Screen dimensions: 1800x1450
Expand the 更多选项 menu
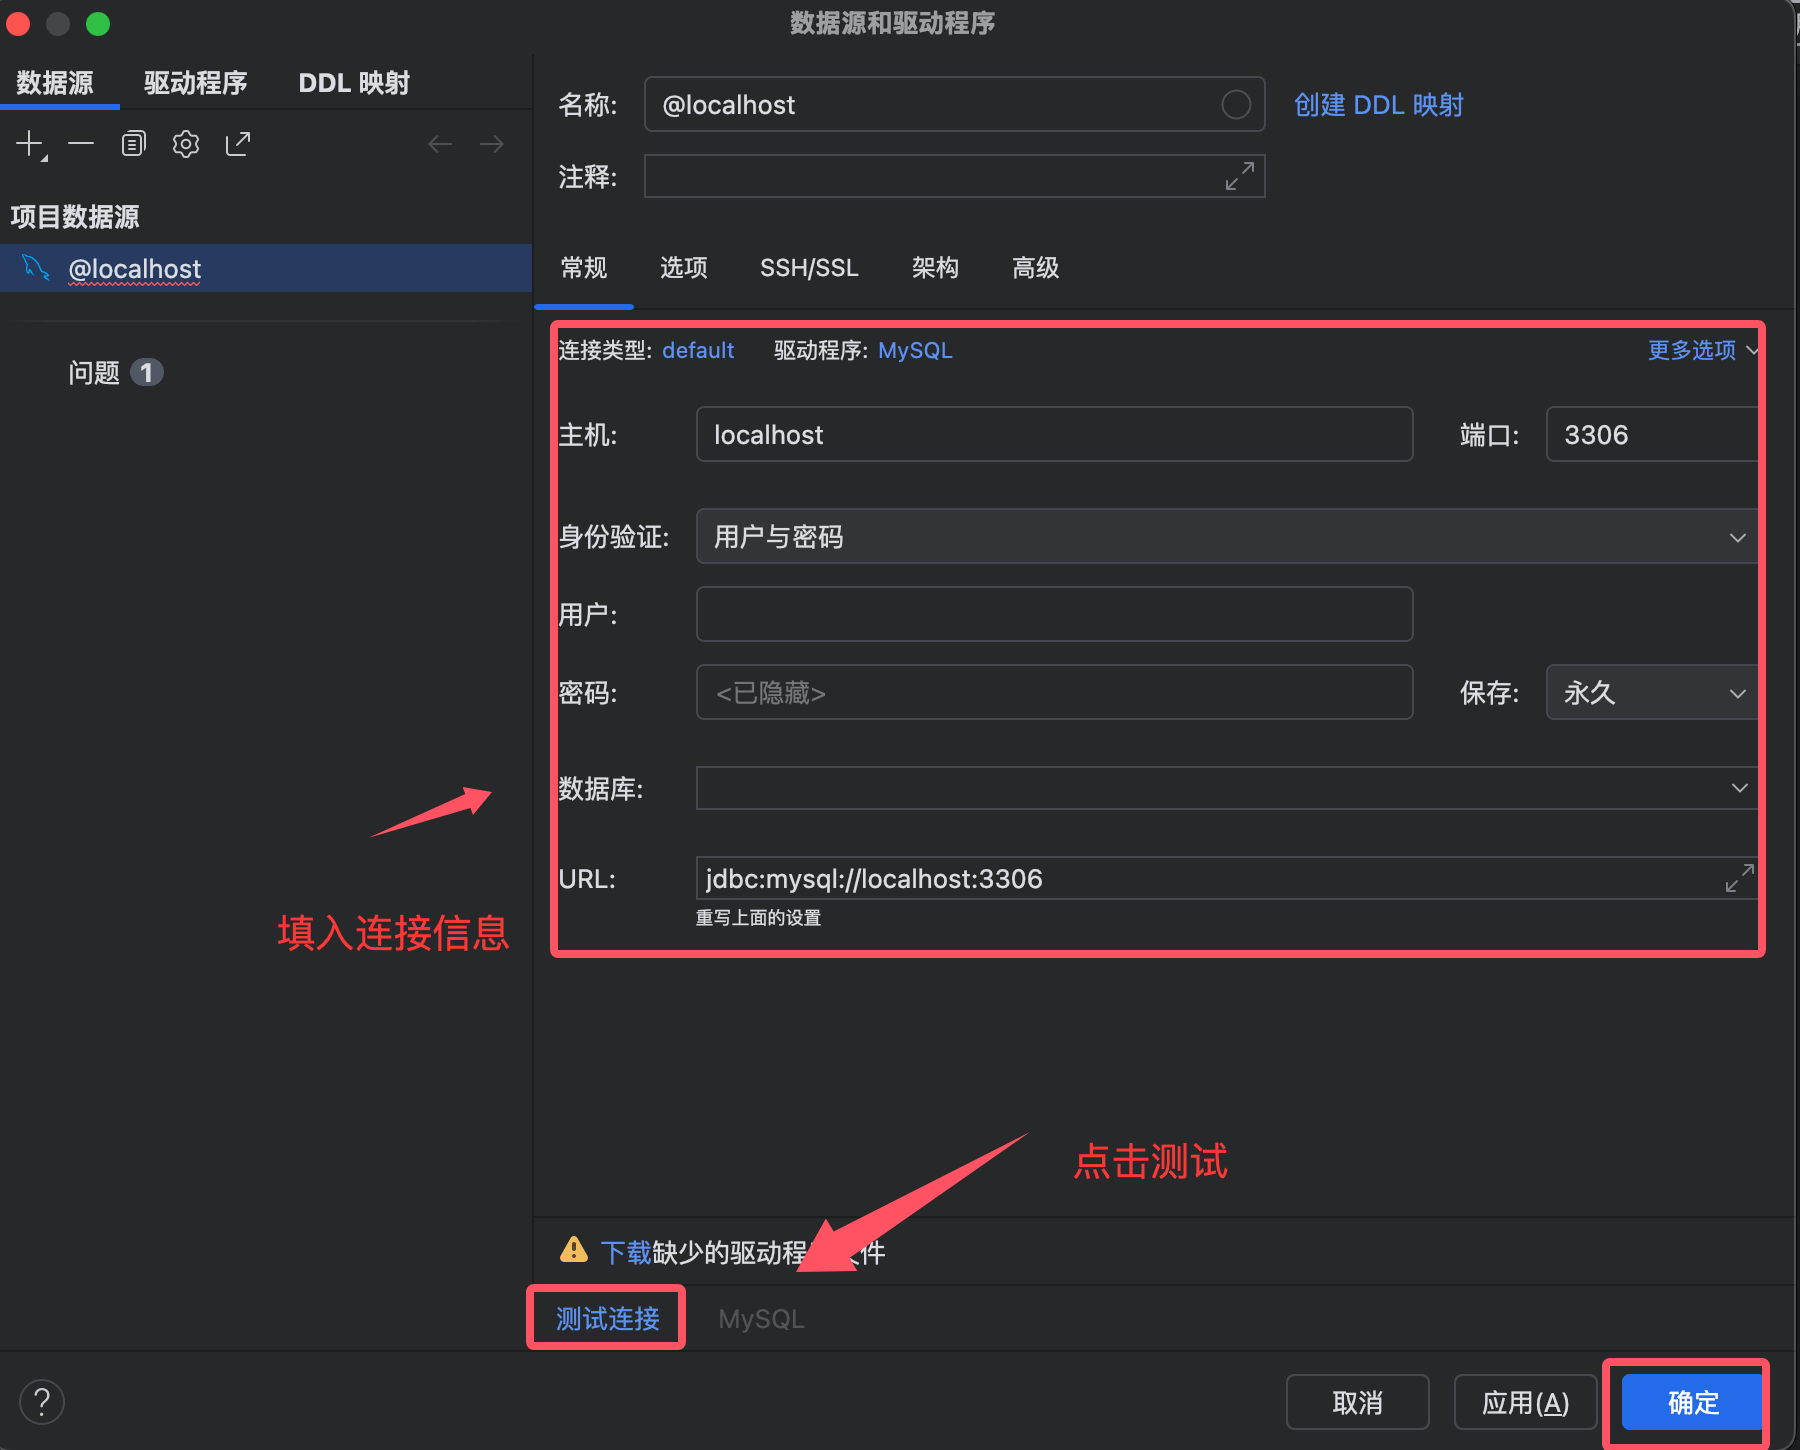[x=1702, y=351]
